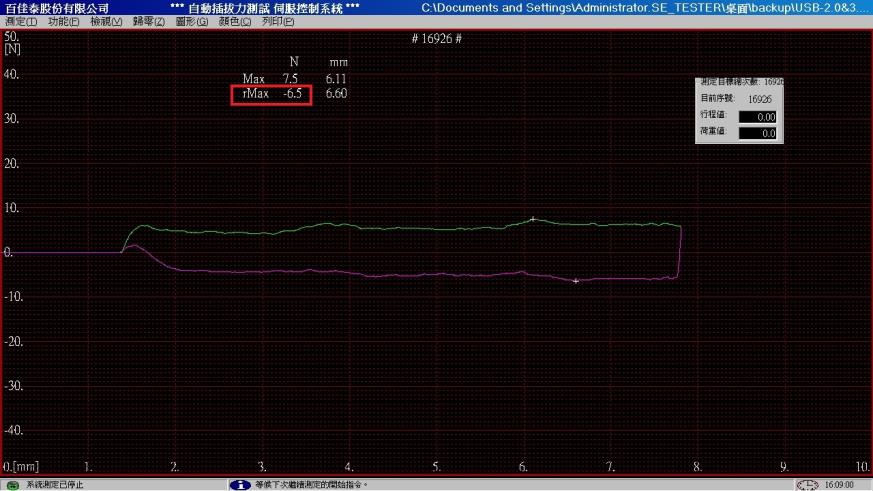This screenshot has height=491, width=873.
Task: Open the 顏色(C) color menu
Action: [234, 22]
